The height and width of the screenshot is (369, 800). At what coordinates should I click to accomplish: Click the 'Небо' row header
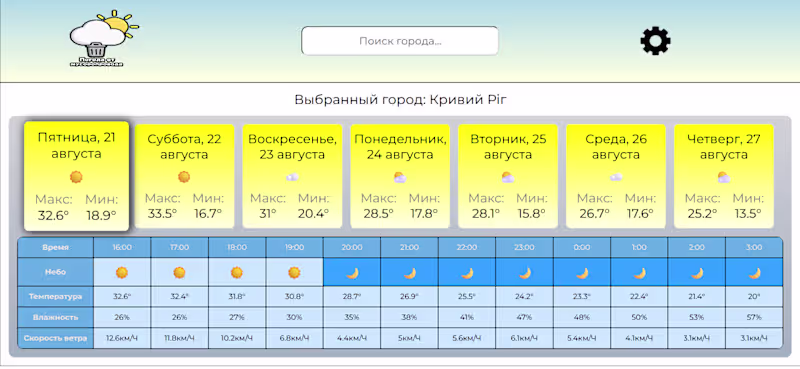56,273
